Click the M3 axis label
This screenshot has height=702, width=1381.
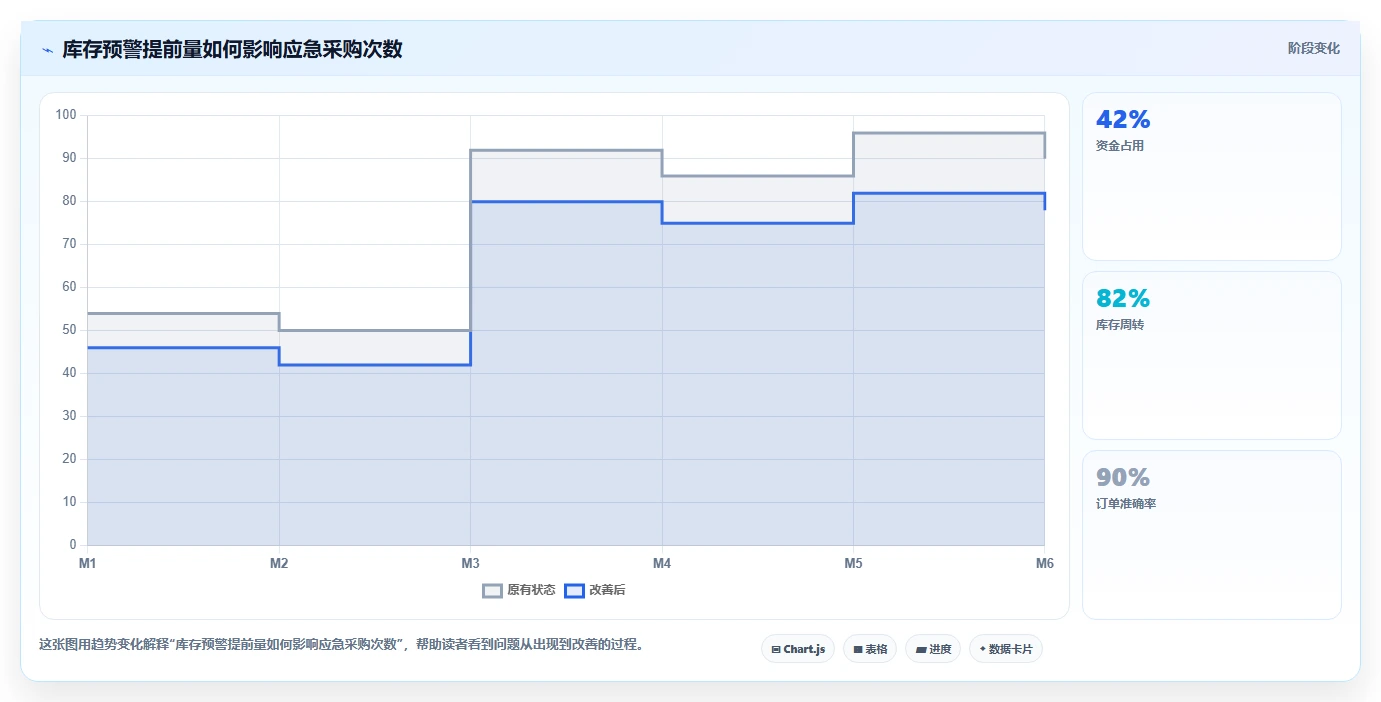[x=470, y=564]
